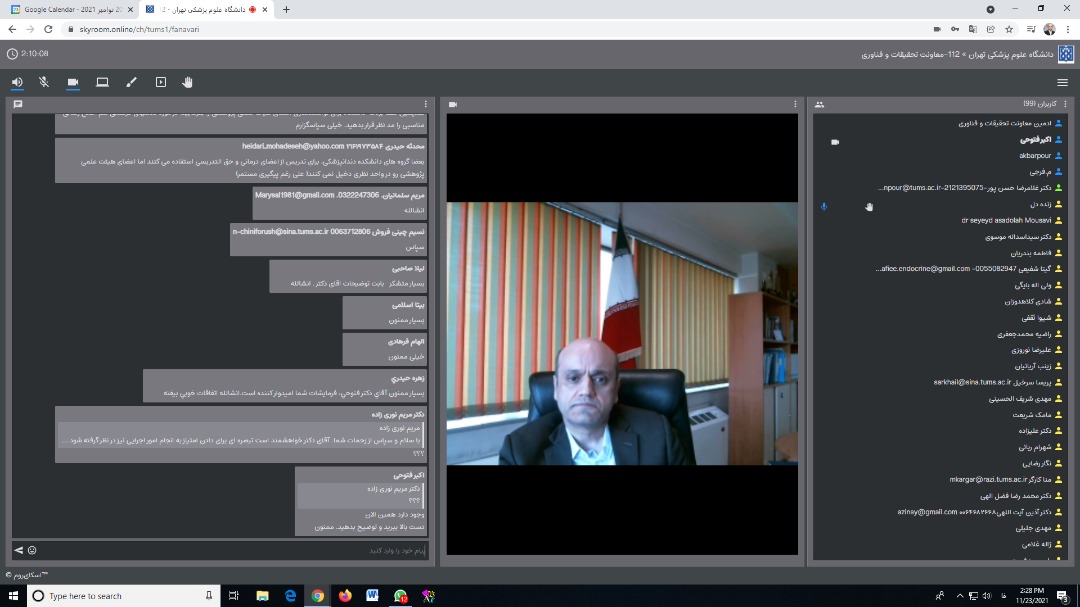The image size is (1080, 607).
Task: Open the emoji picker in chat
Action: tap(32, 550)
